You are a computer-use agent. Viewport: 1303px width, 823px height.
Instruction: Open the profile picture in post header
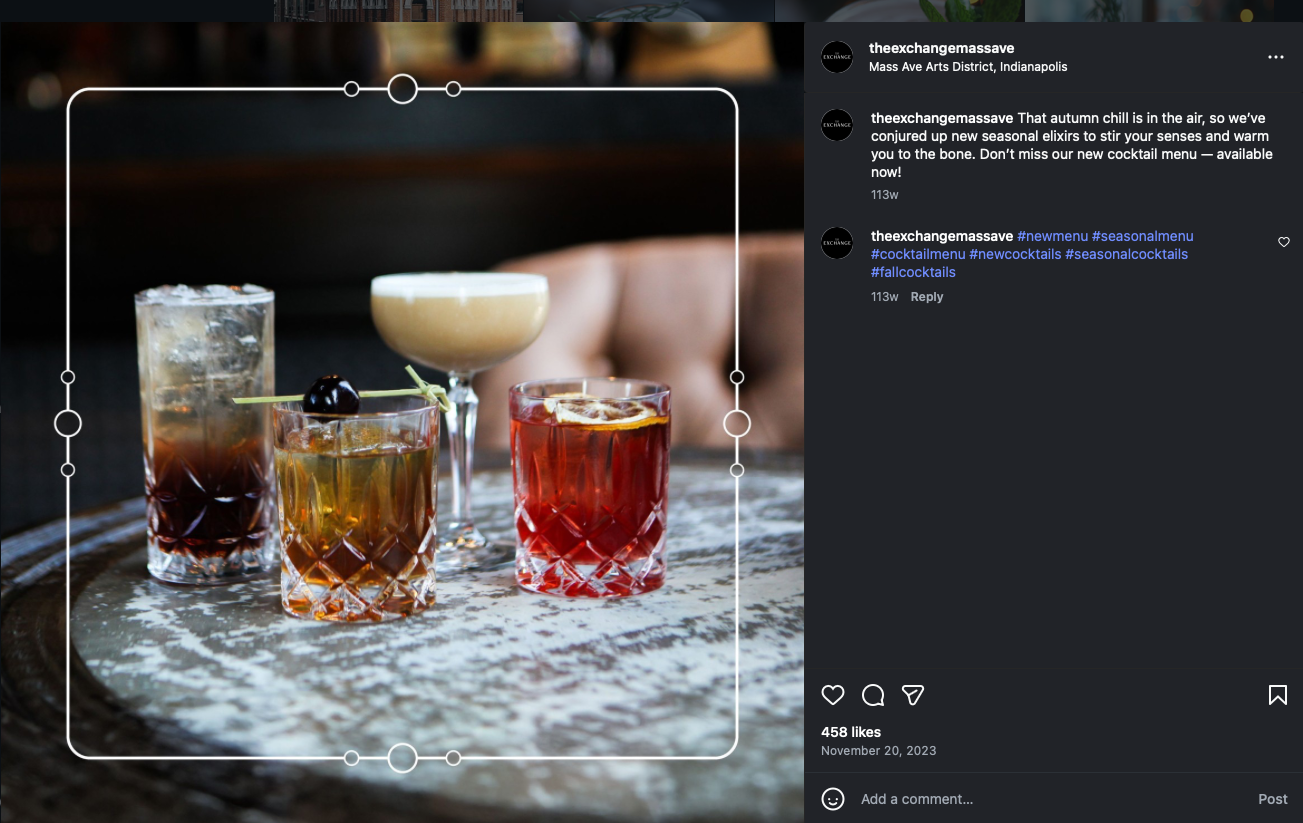[837, 57]
